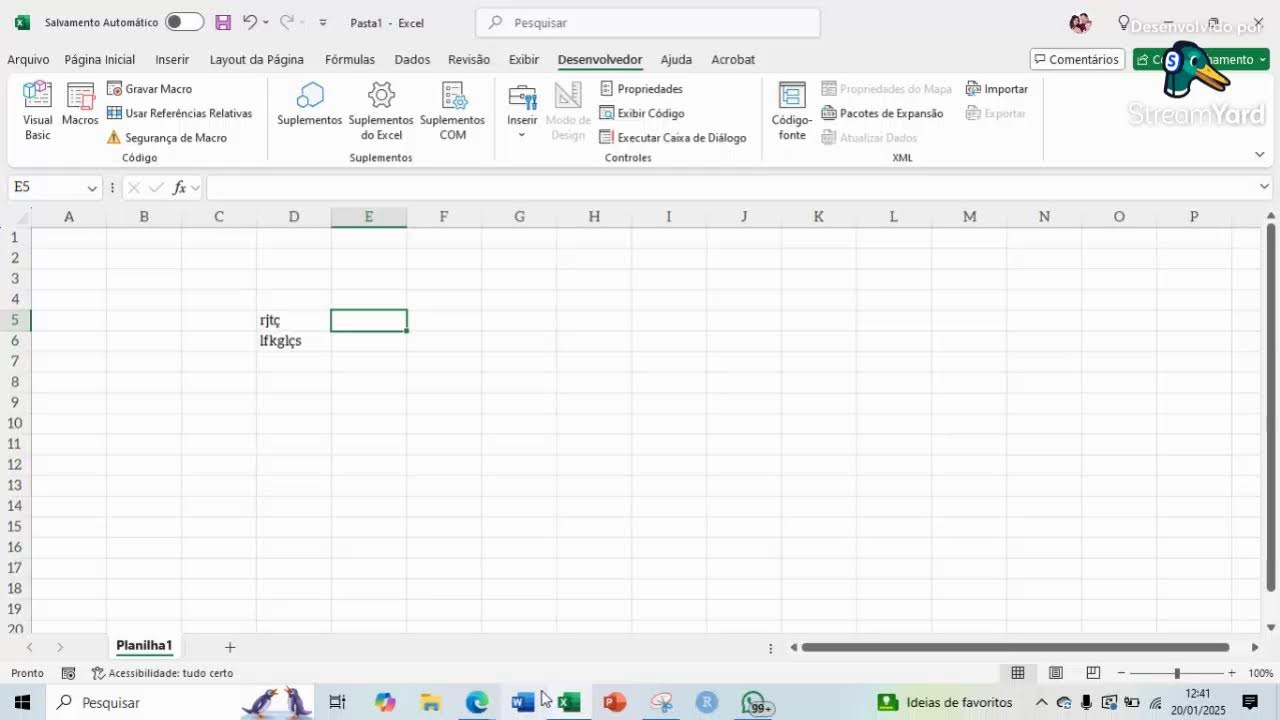1280x720 pixels.
Task: Switch to Página Inicial tab
Action: click(100, 59)
